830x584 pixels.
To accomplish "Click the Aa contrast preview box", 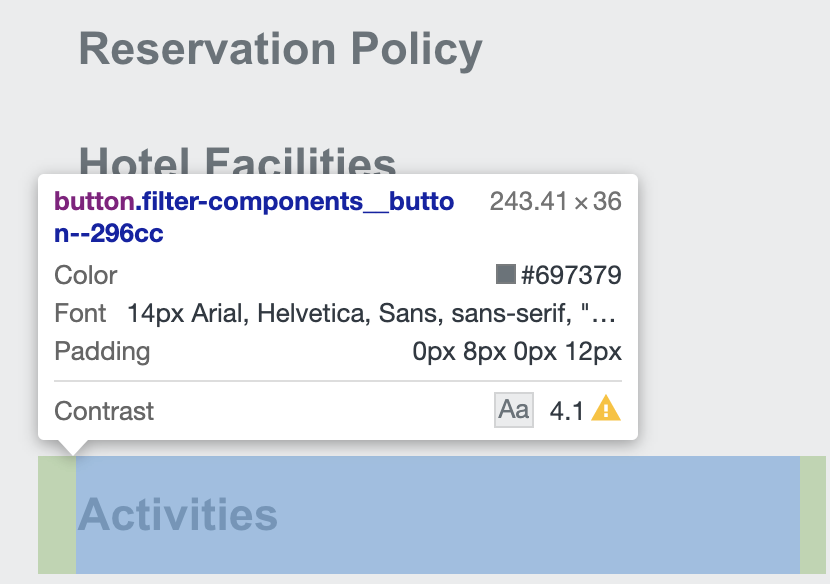I will (x=513, y=410).
